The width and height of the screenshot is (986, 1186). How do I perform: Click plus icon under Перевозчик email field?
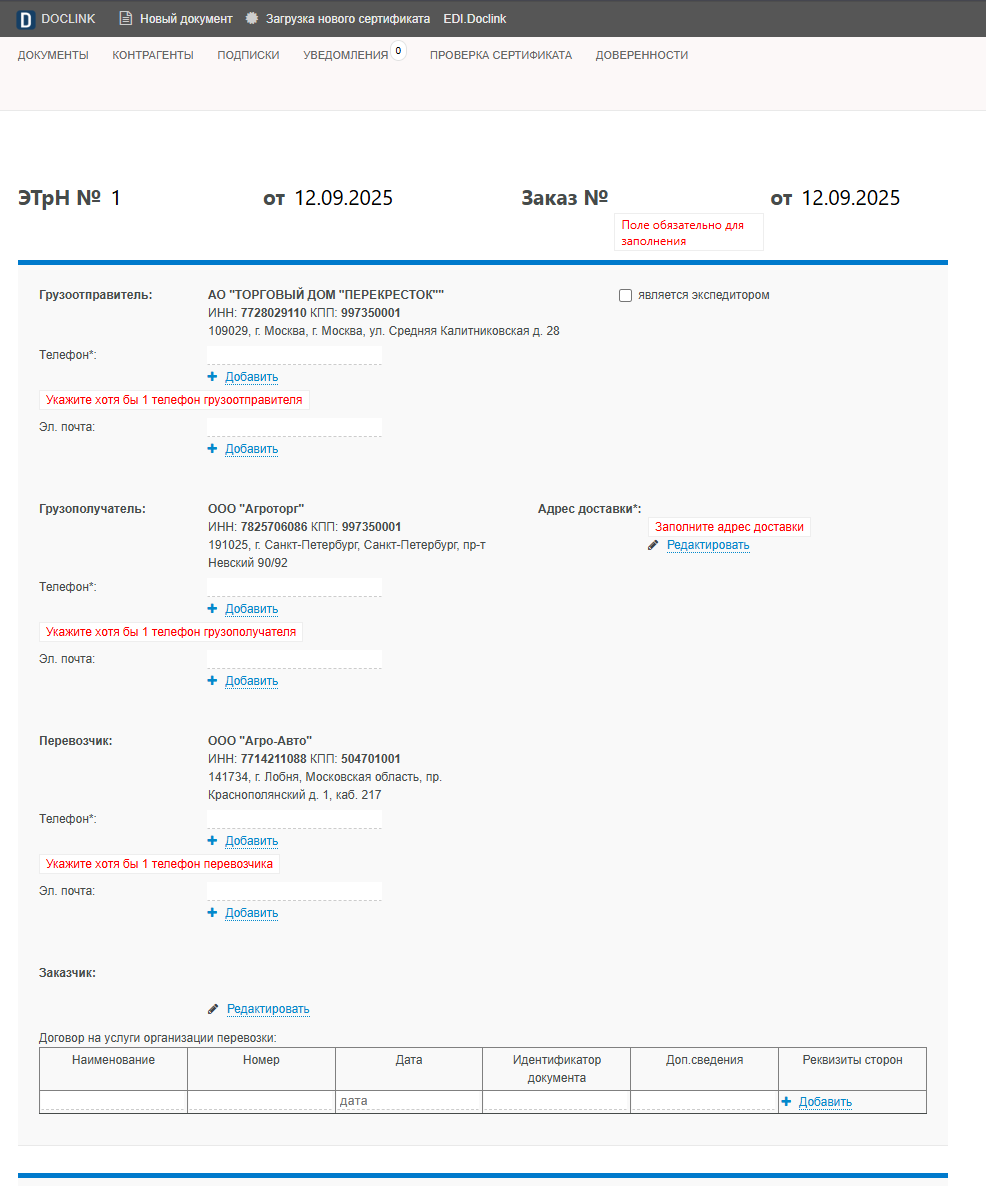point(212,913)
